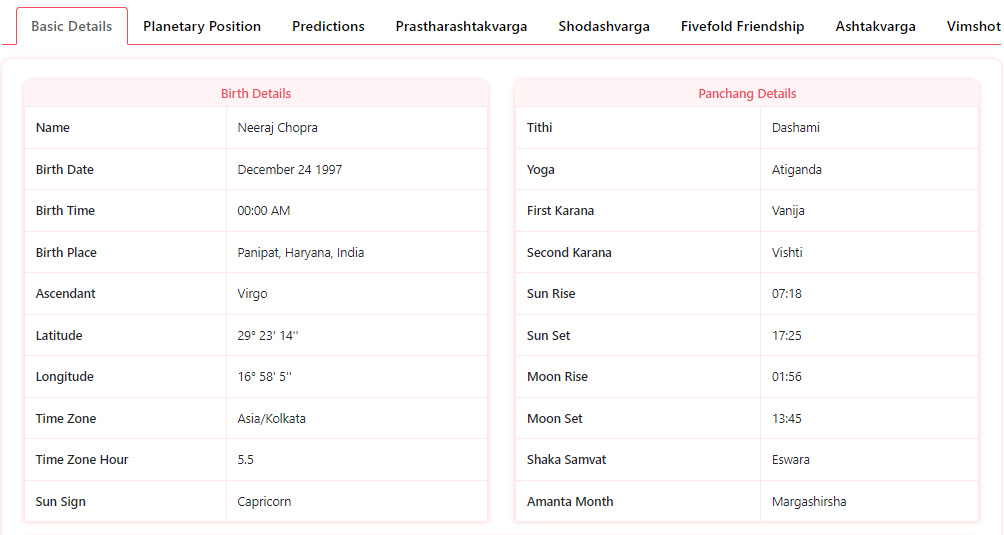Select the Margashirsha Amanta Month value

click(809, 502)
